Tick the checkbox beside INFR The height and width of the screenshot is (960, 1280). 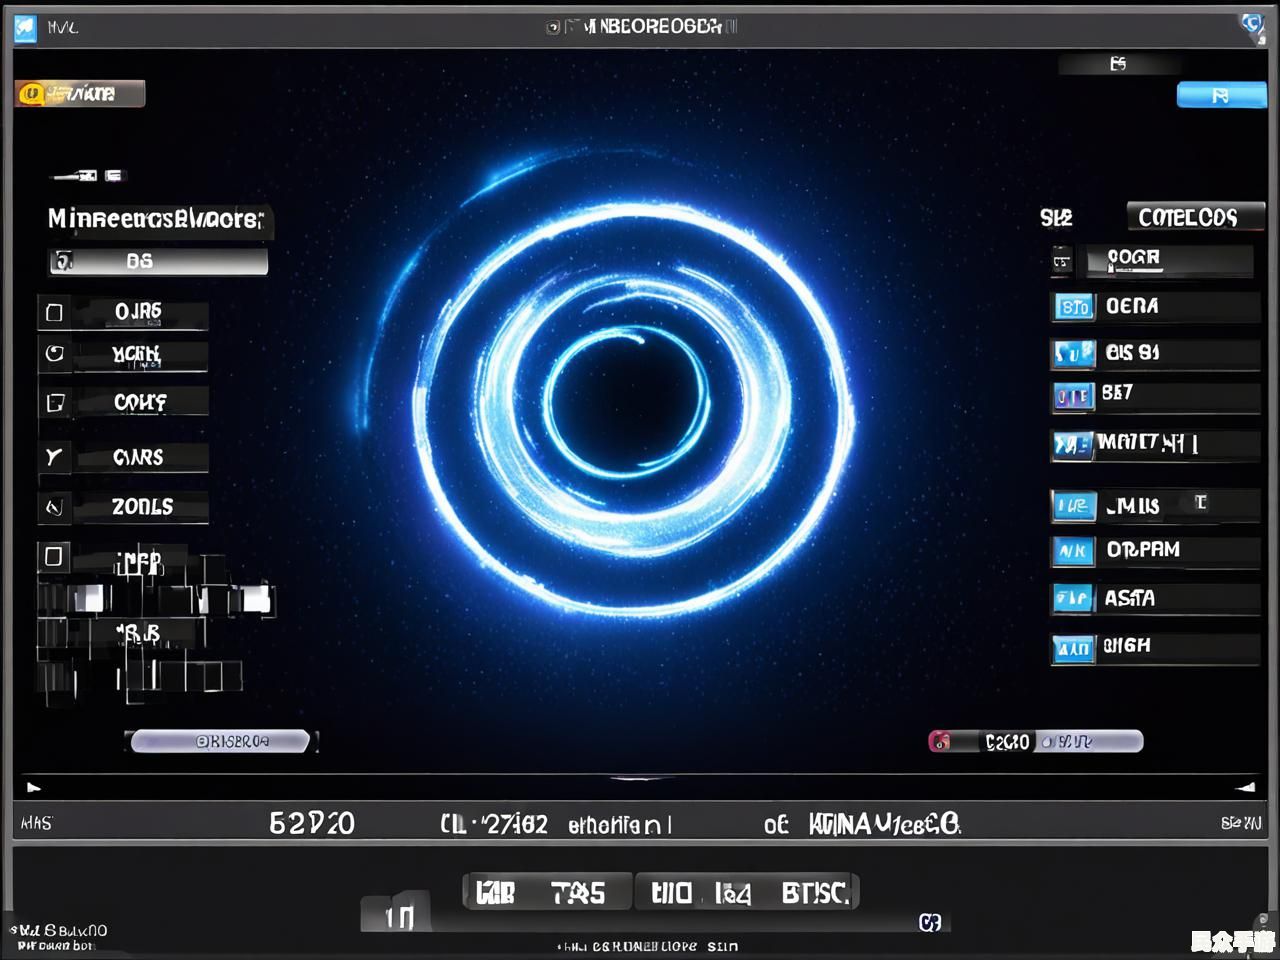coord(54,556)
